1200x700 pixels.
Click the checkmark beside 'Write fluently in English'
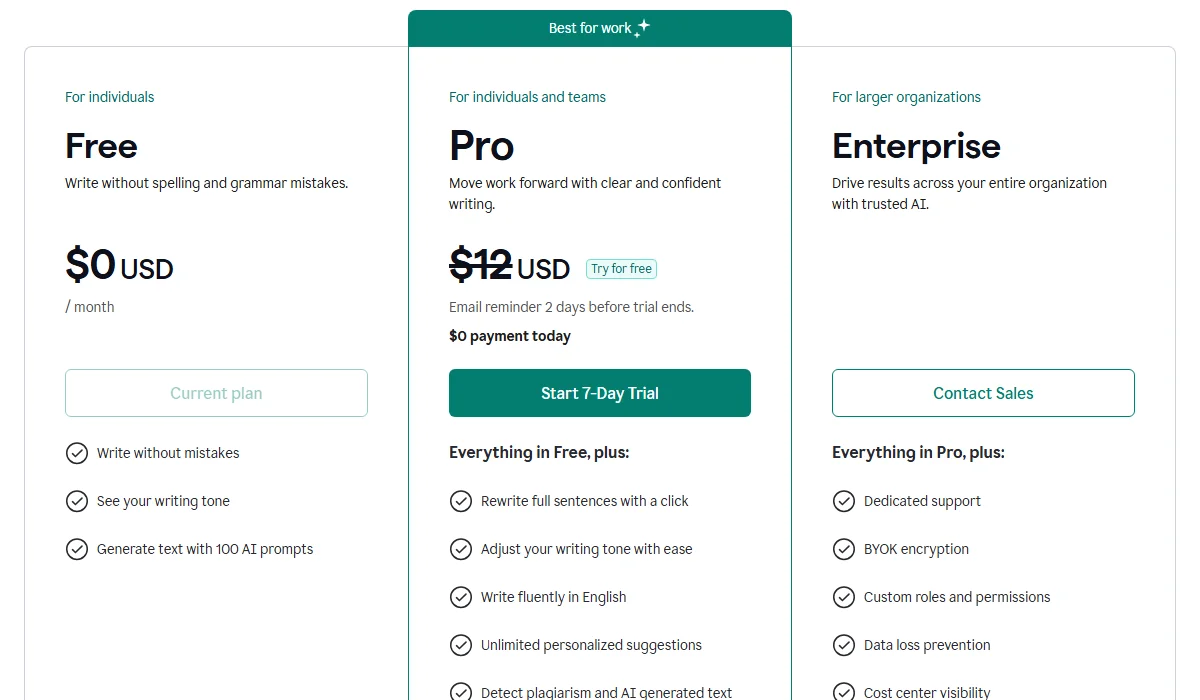(461, 597)
